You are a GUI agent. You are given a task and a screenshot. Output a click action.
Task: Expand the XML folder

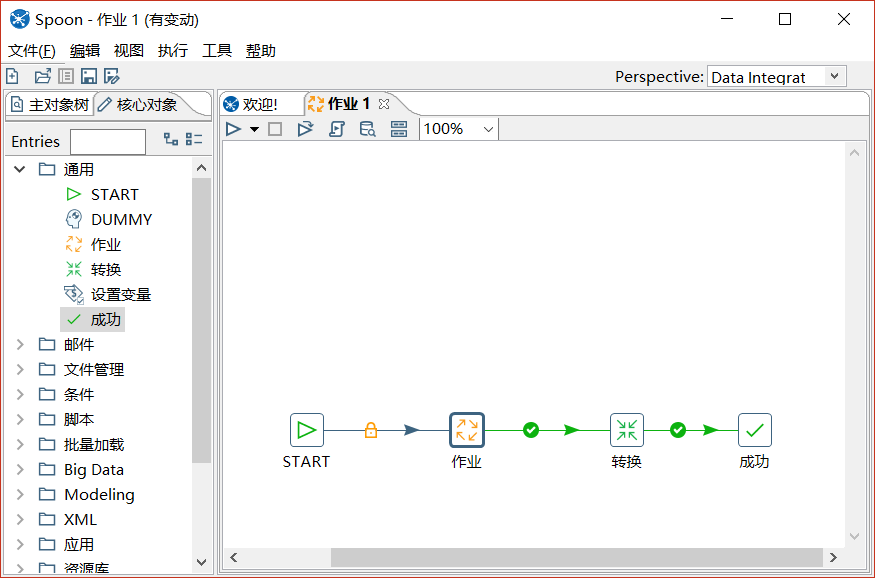tap(20, 519)
